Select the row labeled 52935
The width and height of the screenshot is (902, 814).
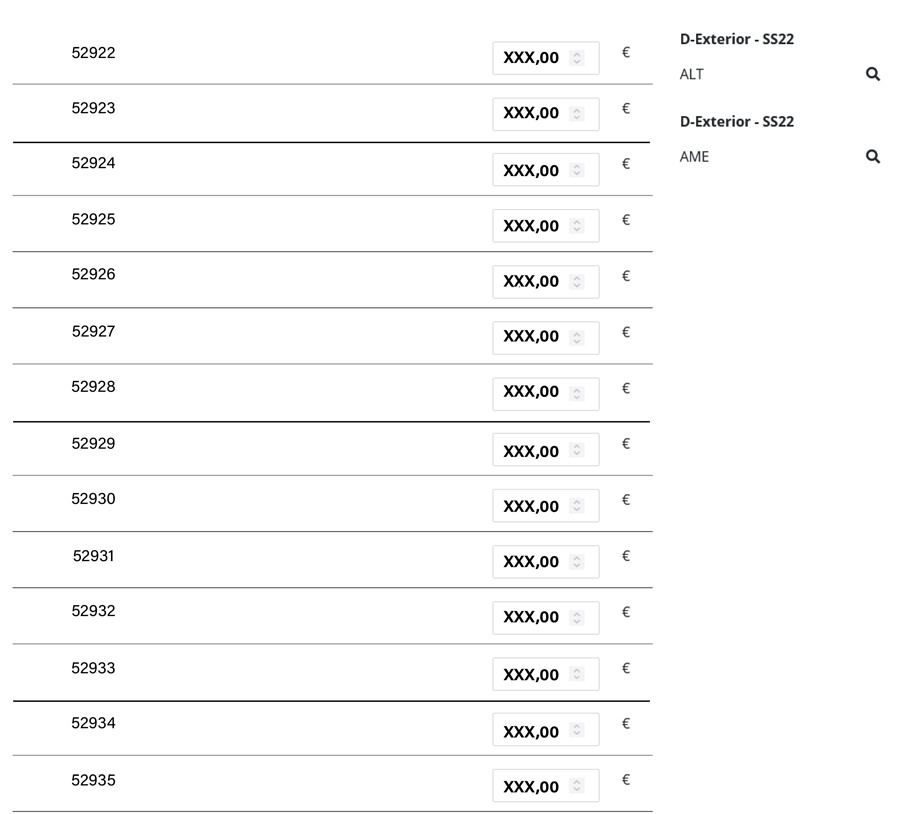point(93,780)
